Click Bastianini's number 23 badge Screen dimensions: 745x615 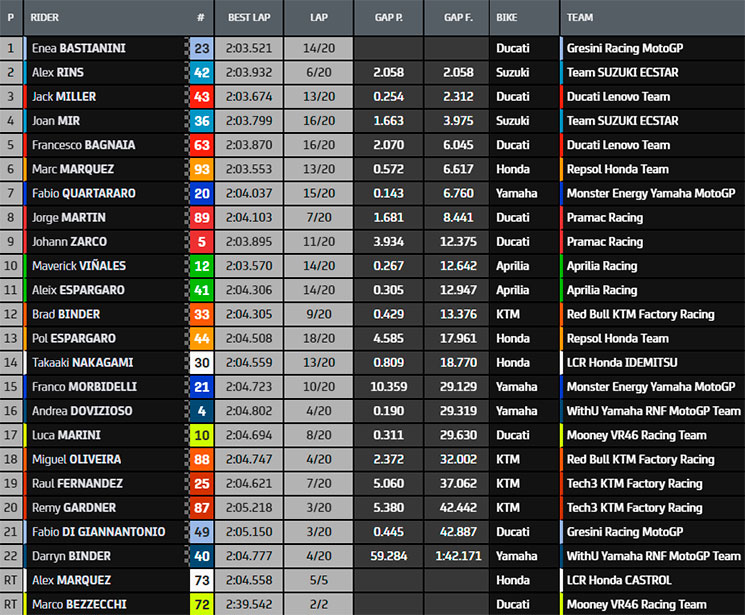tap(201, 48)
